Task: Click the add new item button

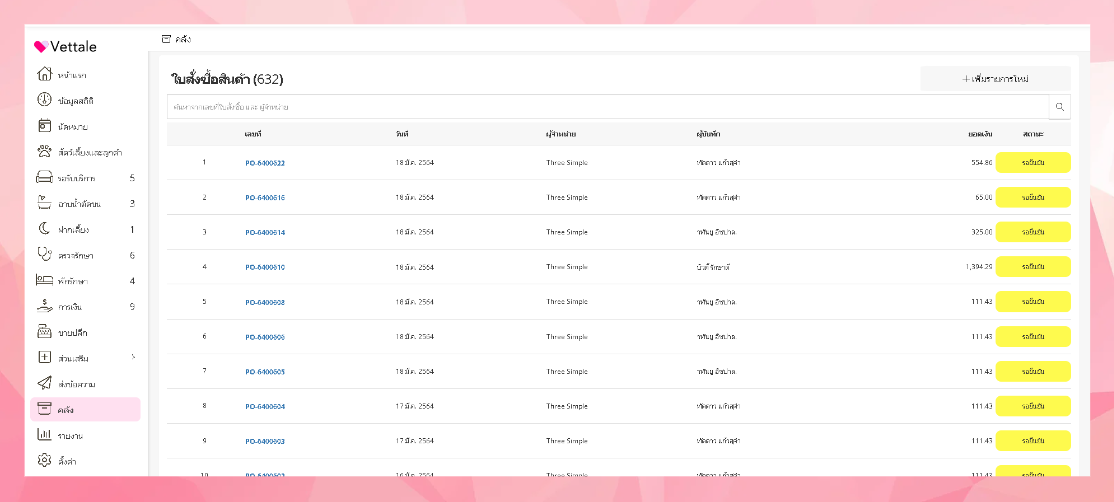Action: [x=995, y=78]
